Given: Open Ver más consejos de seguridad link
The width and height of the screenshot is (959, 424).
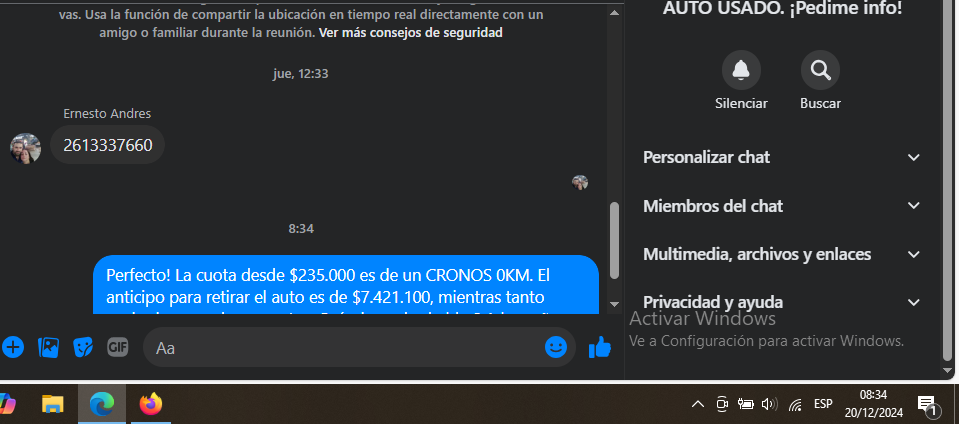Looking at the screenshot, I should pyautogui.click(x=410, y=33).
